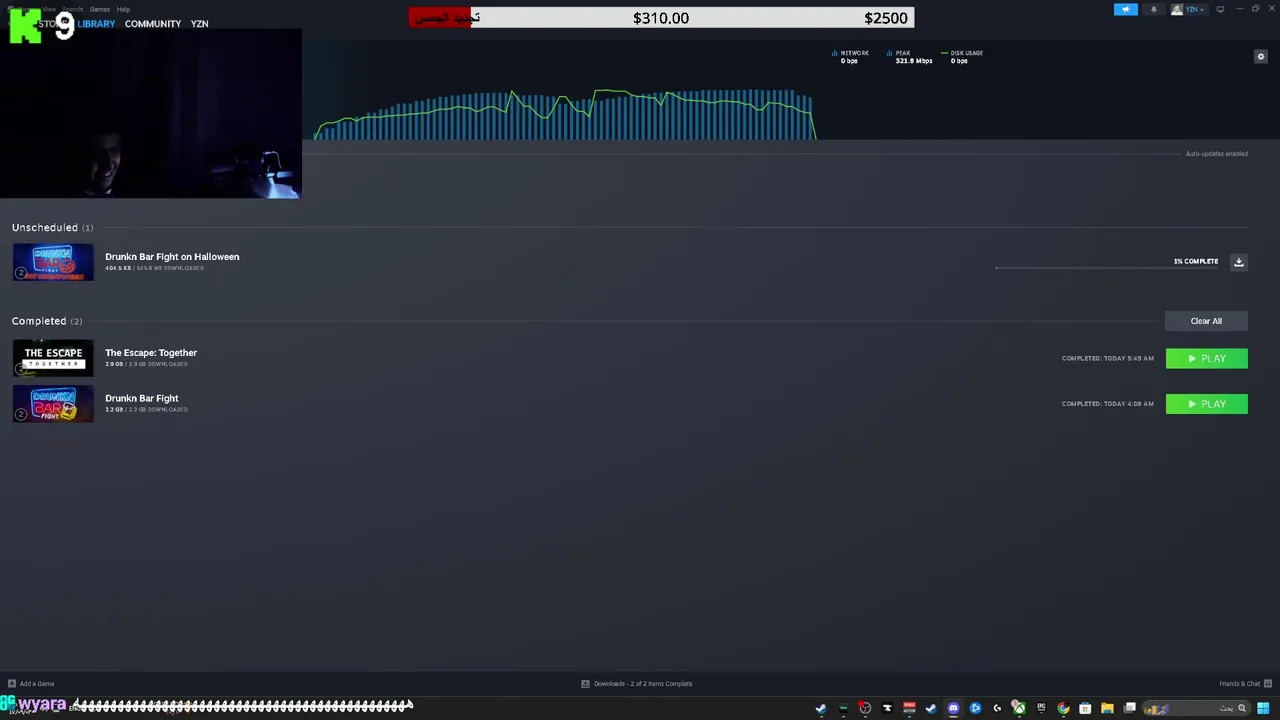1280x720 pixels.
Task: Open the YZN profile tab
Action: 199,24
